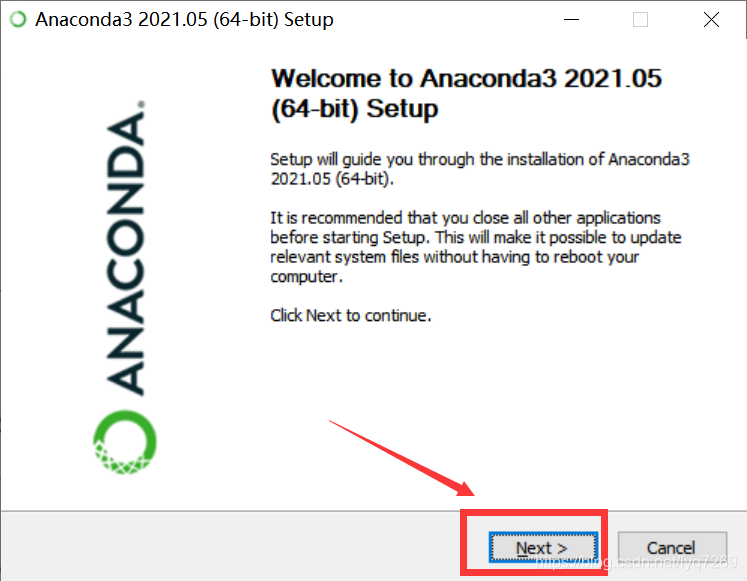Image resolution: width=747 pixels, height=581 pixels.
Task: Click the Next > button
Action: pos(543,548)
